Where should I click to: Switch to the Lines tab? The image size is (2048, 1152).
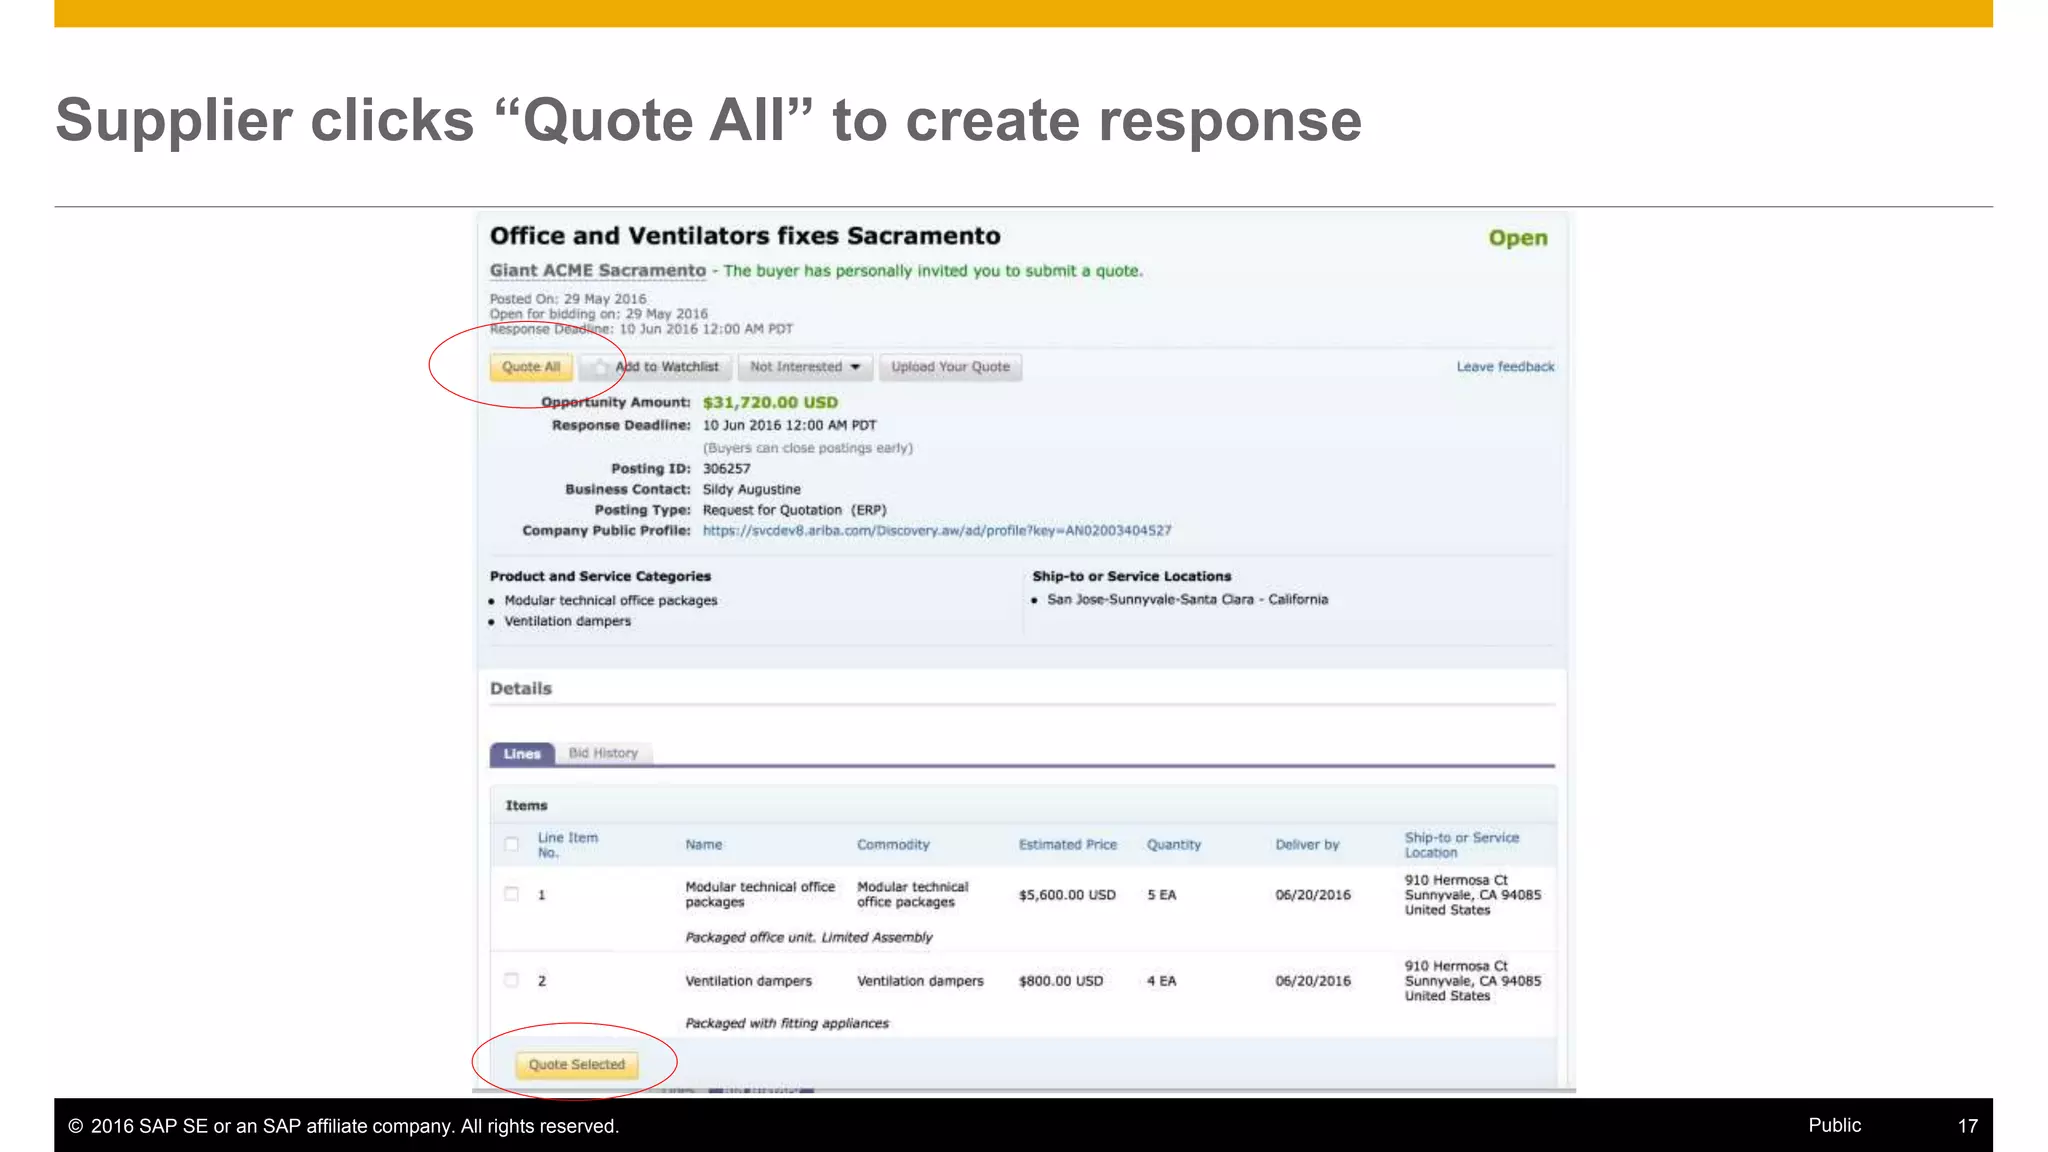[522, 754]
